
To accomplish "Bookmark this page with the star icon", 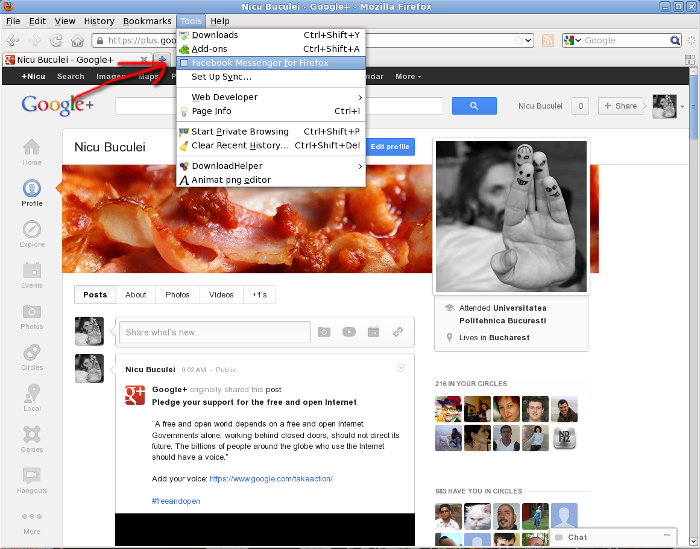I will pyautogui.click(x=518, y=40).
